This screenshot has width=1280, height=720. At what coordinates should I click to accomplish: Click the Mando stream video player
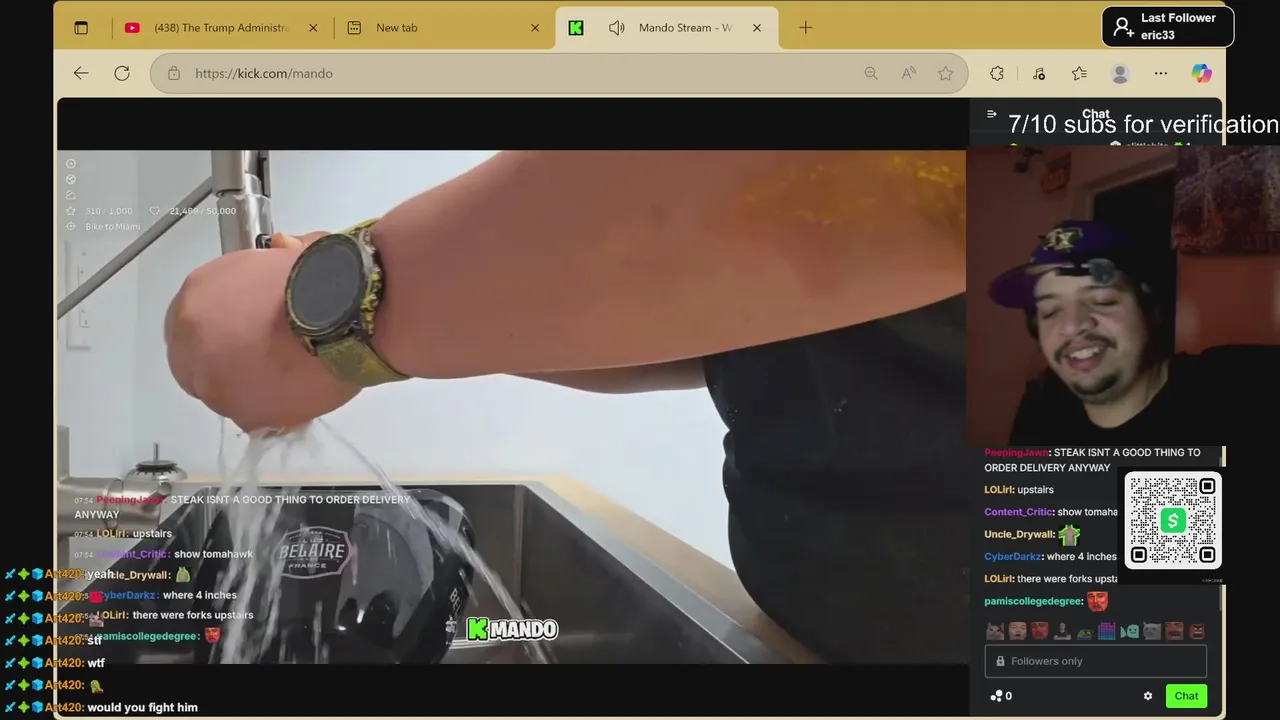click(511, 406)
